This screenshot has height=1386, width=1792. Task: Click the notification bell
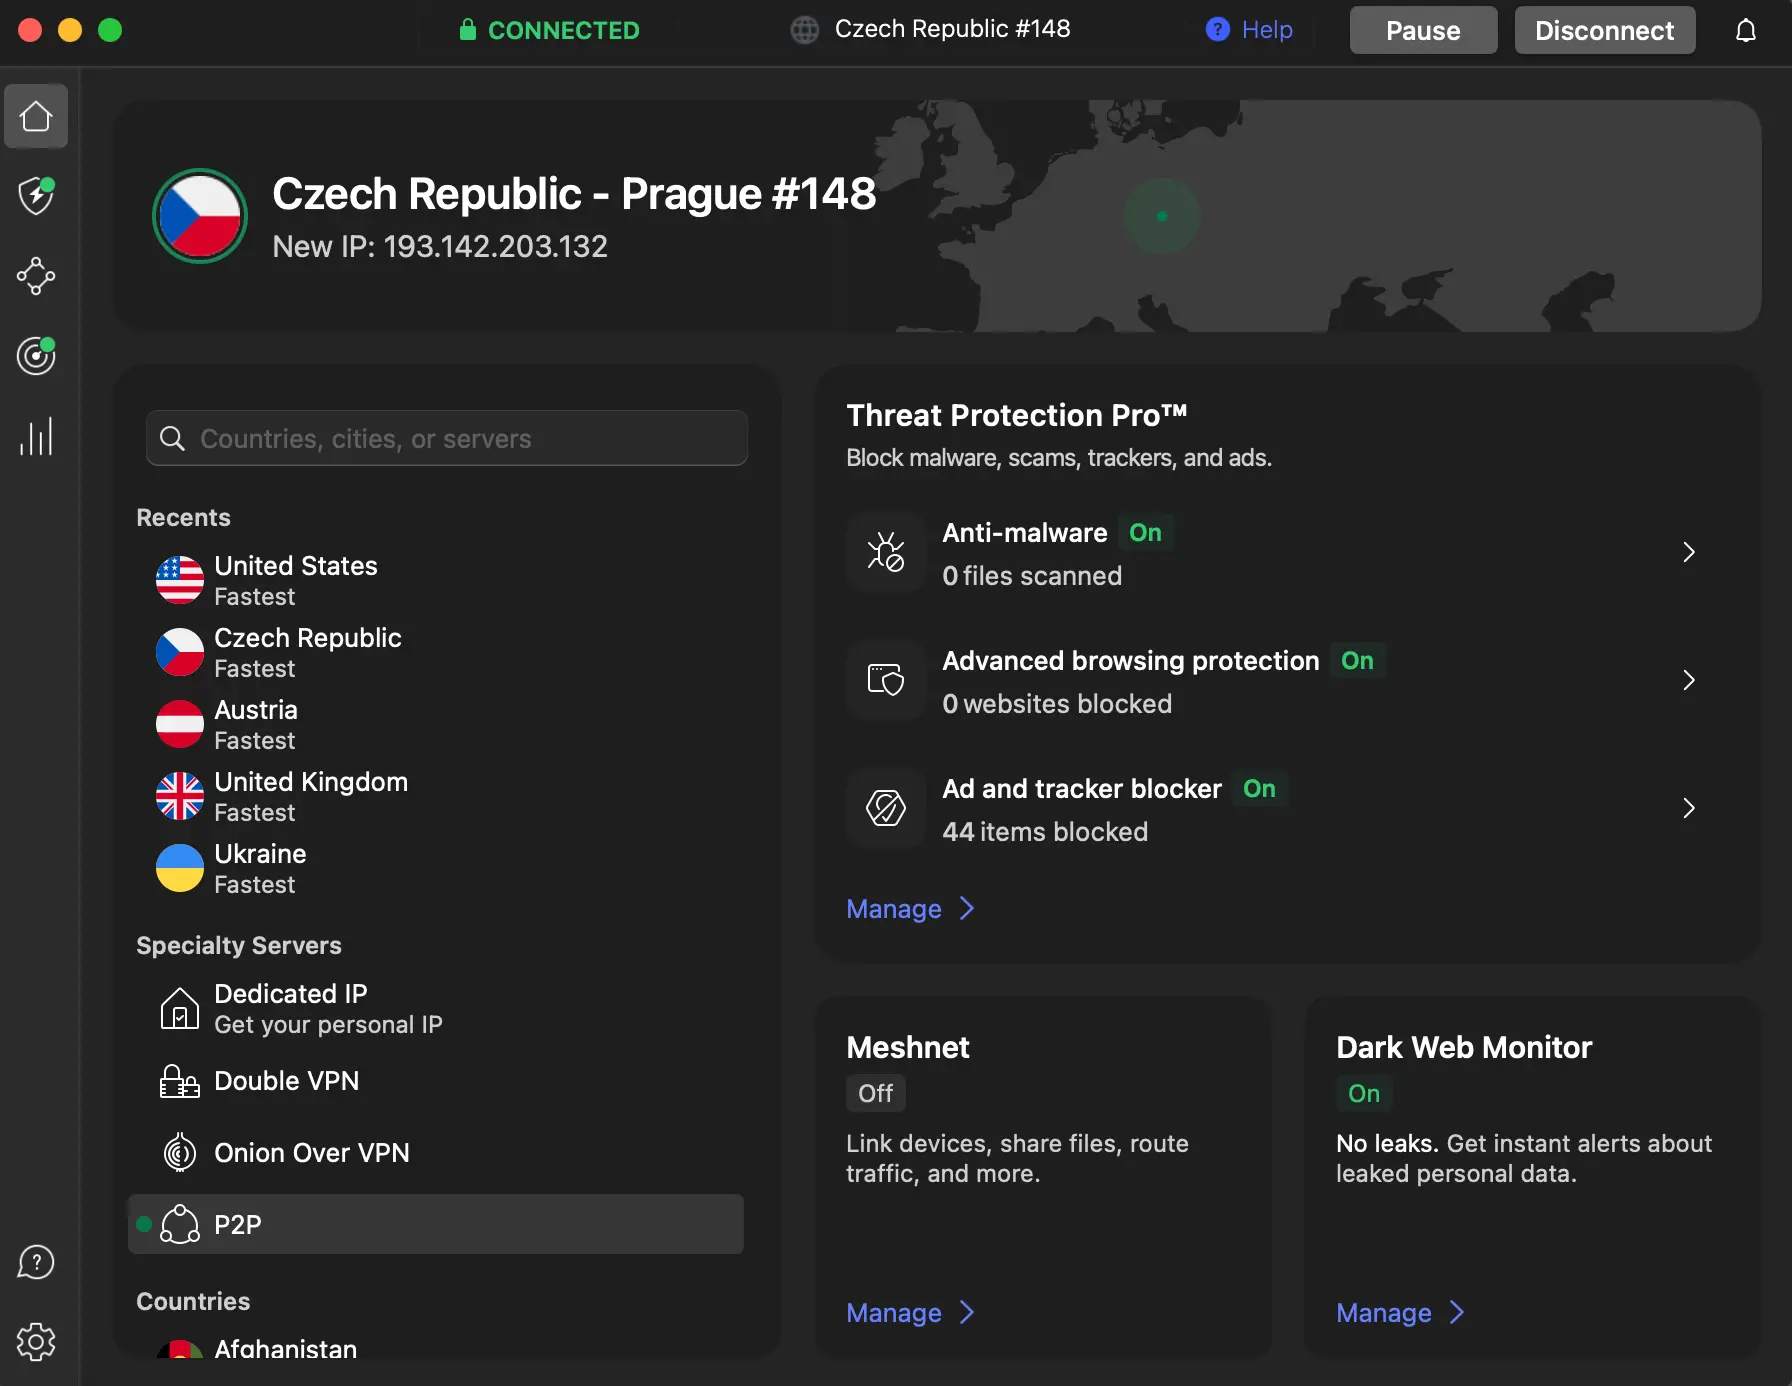pos(1745,30)
